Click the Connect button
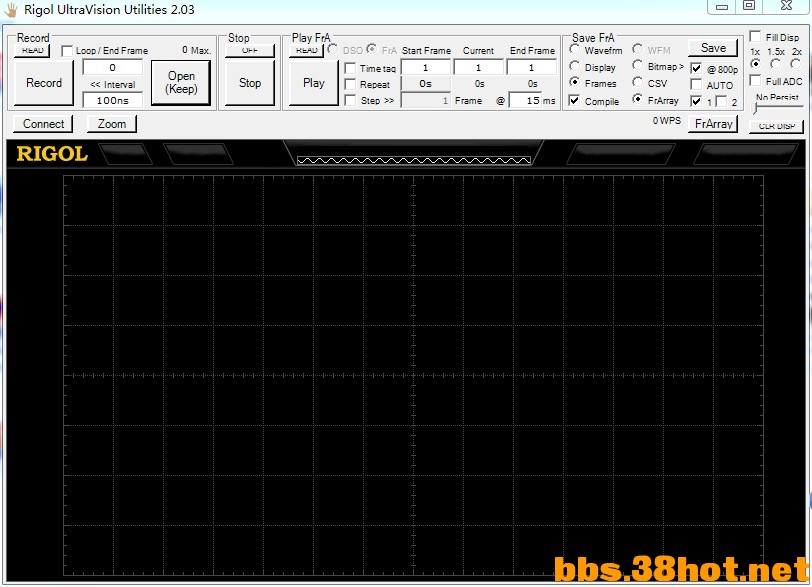Viewport: 812px width, 587px height. click(x=44, y=124)
